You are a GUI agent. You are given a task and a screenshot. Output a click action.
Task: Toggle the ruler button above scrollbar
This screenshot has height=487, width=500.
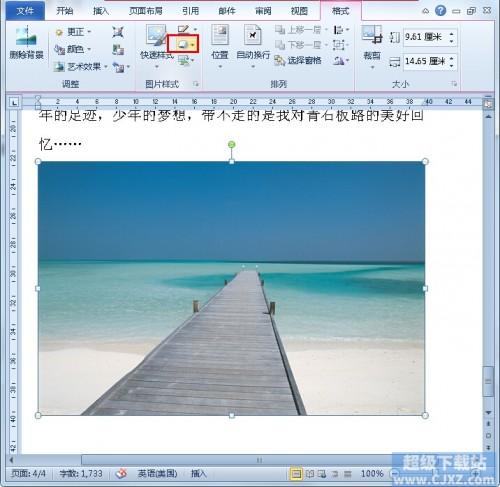[x=488, y=104]
